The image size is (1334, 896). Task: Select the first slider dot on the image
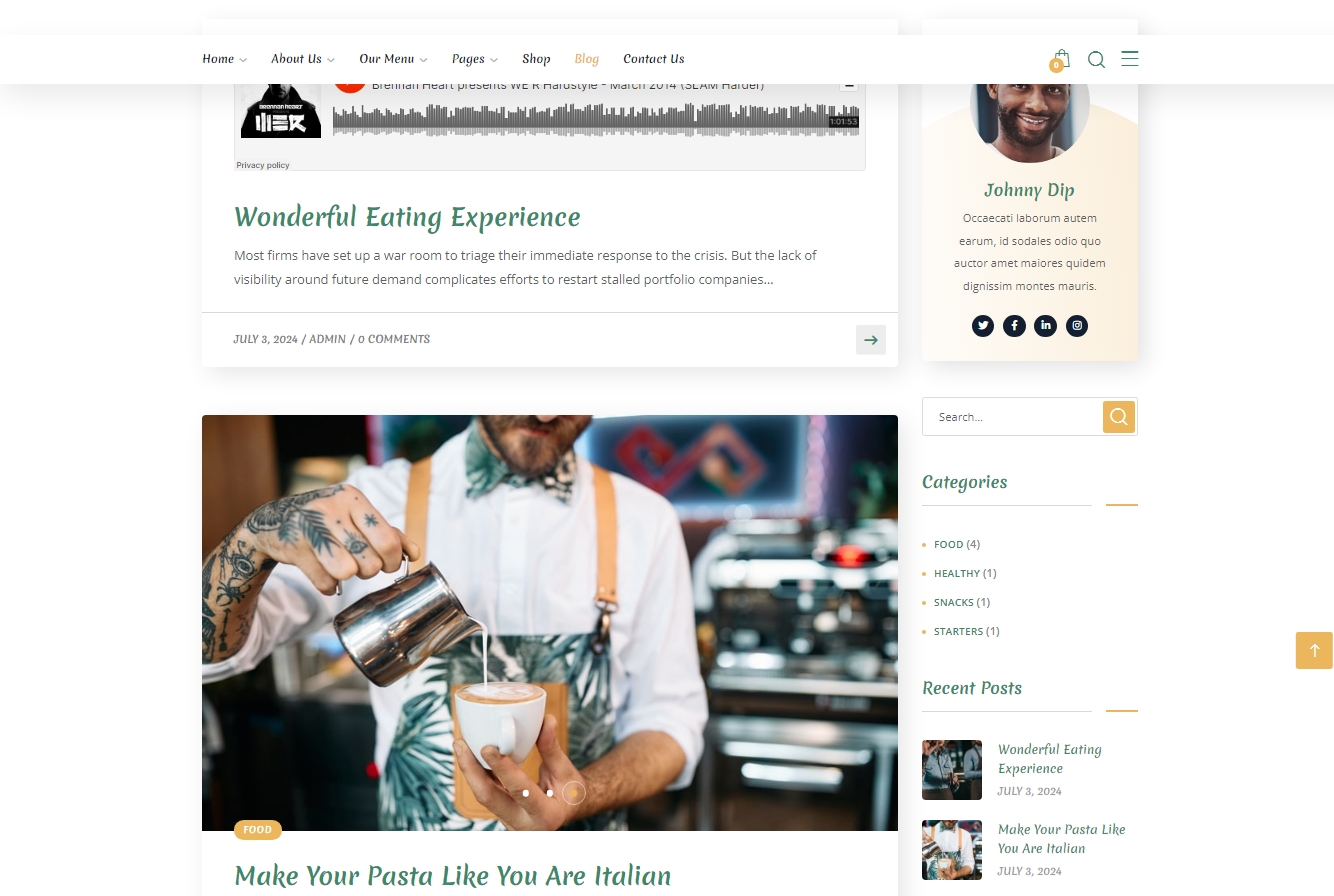click(x=526, y=793)
